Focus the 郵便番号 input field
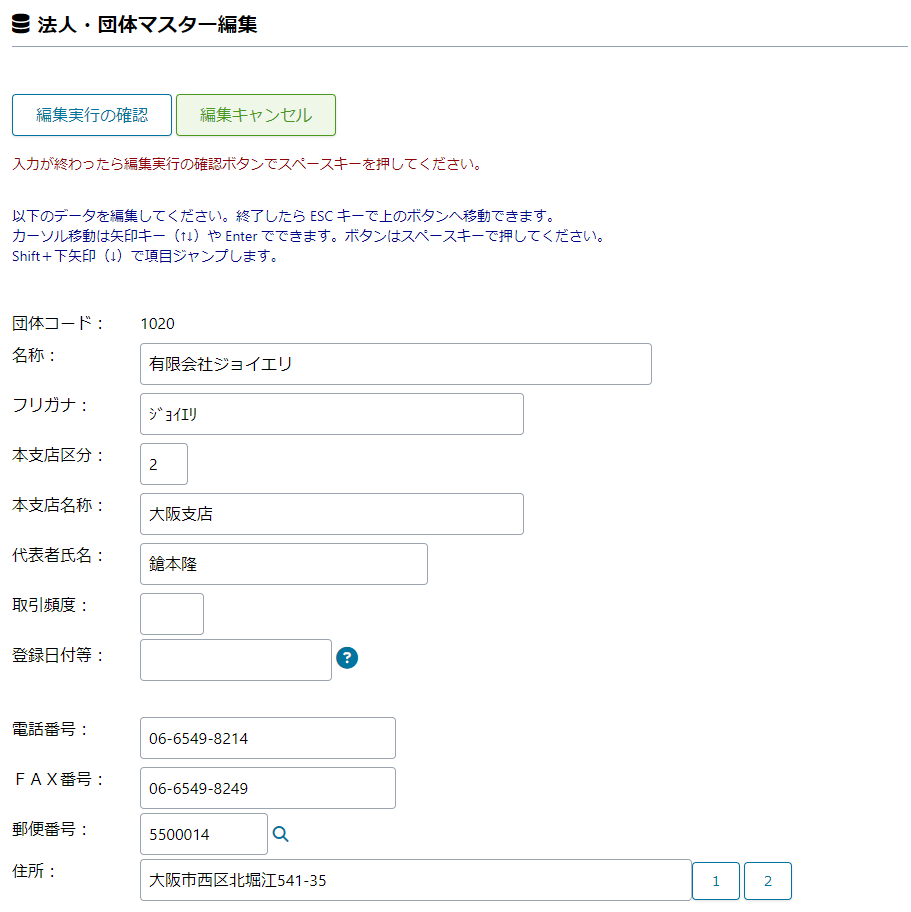The image size is (911, 912). click(x=204, y=834)
